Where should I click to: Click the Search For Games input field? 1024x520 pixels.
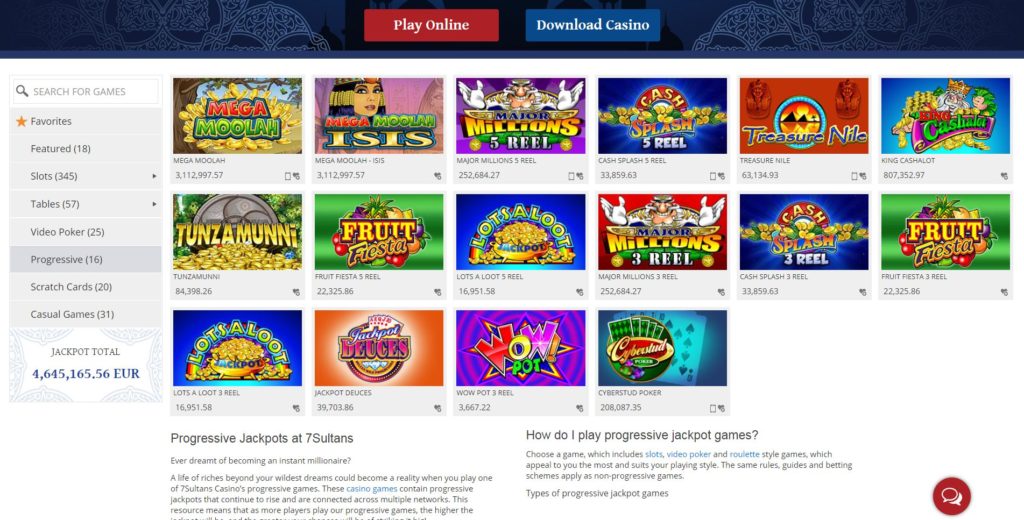86,91
